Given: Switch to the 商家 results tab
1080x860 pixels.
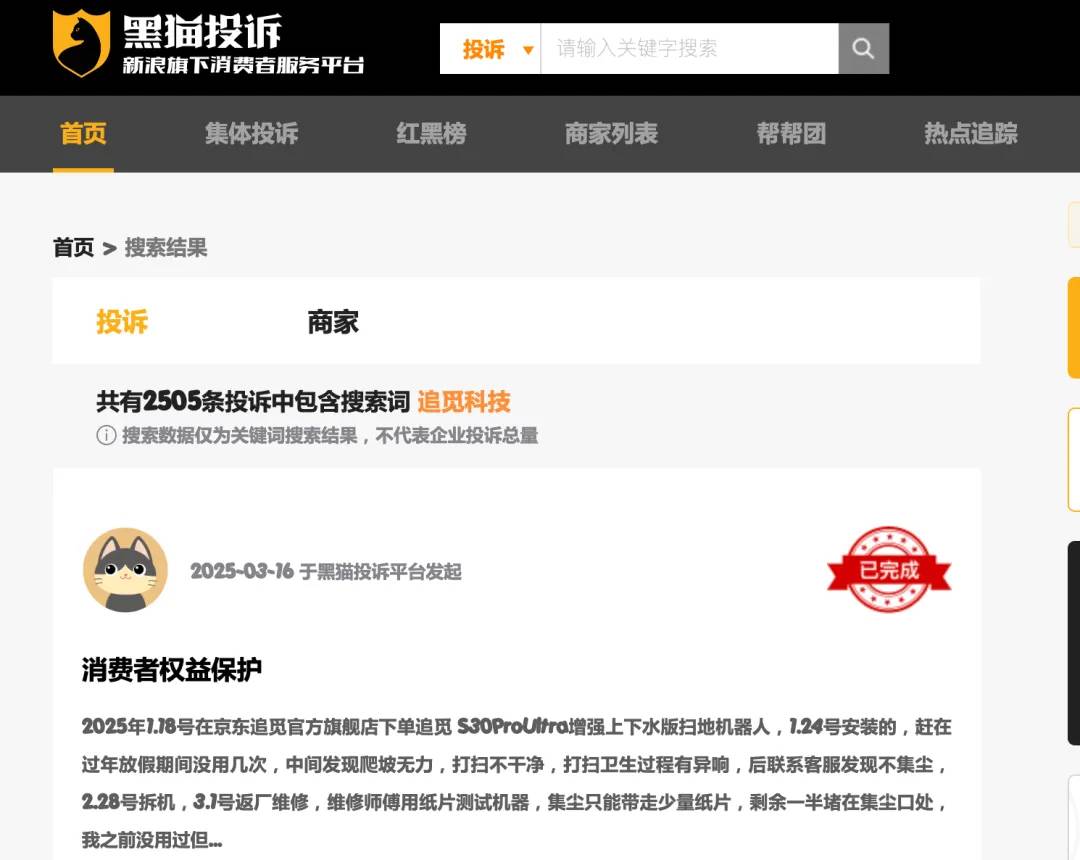Looking at the screenshot, I should tap(333, 322).
